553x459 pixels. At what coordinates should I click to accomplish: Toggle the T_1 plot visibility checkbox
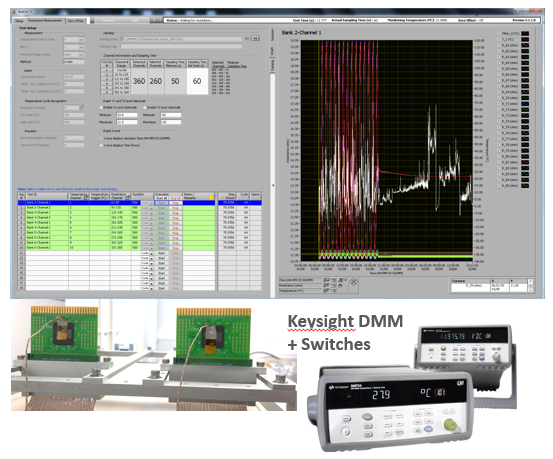coord(499,40)
